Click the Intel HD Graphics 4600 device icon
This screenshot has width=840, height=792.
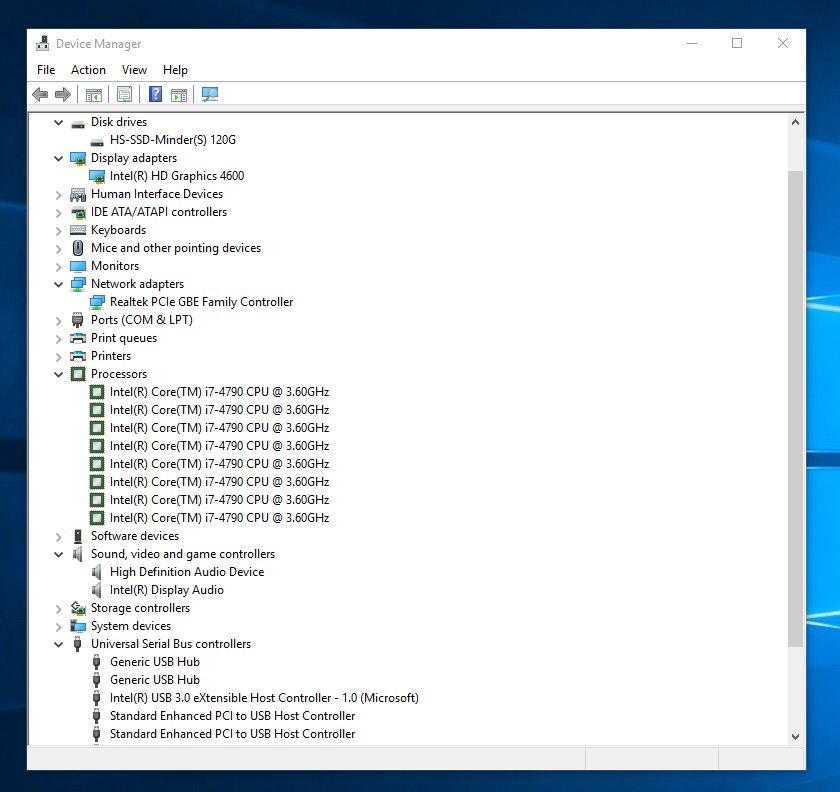pyautogui.click(x=97, y=176)
